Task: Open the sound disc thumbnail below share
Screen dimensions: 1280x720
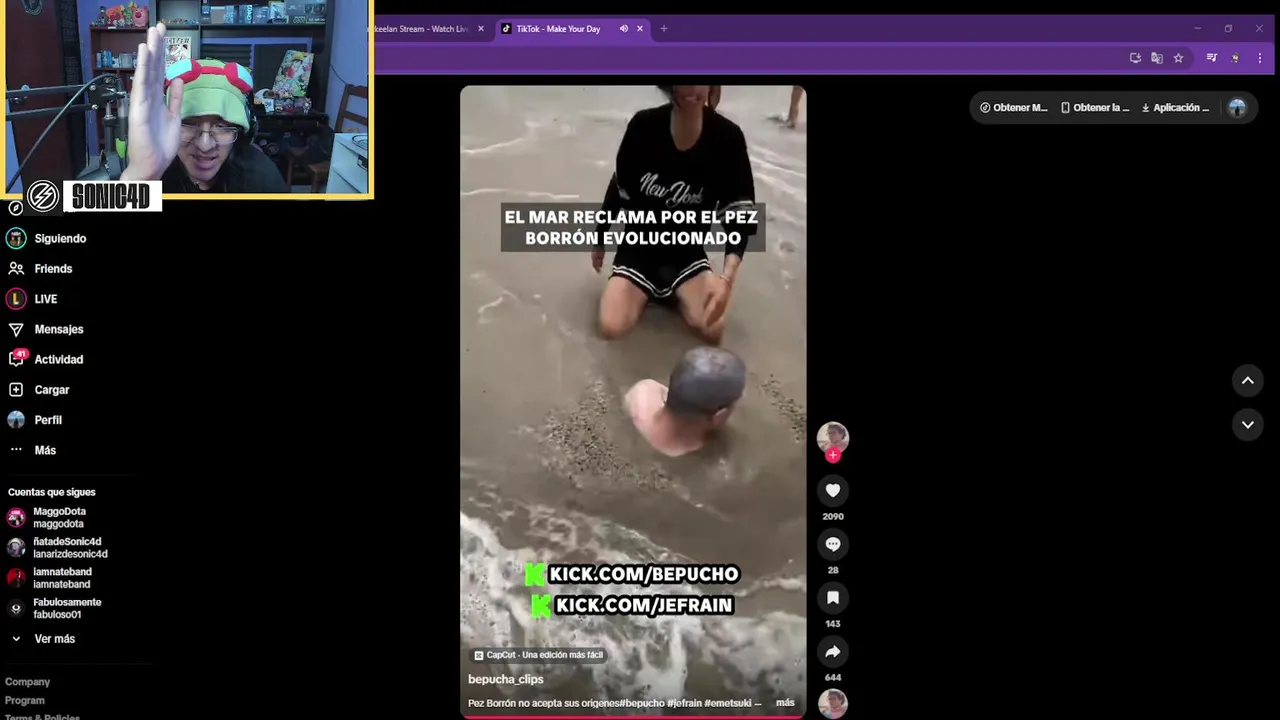Action: [832, 703]
